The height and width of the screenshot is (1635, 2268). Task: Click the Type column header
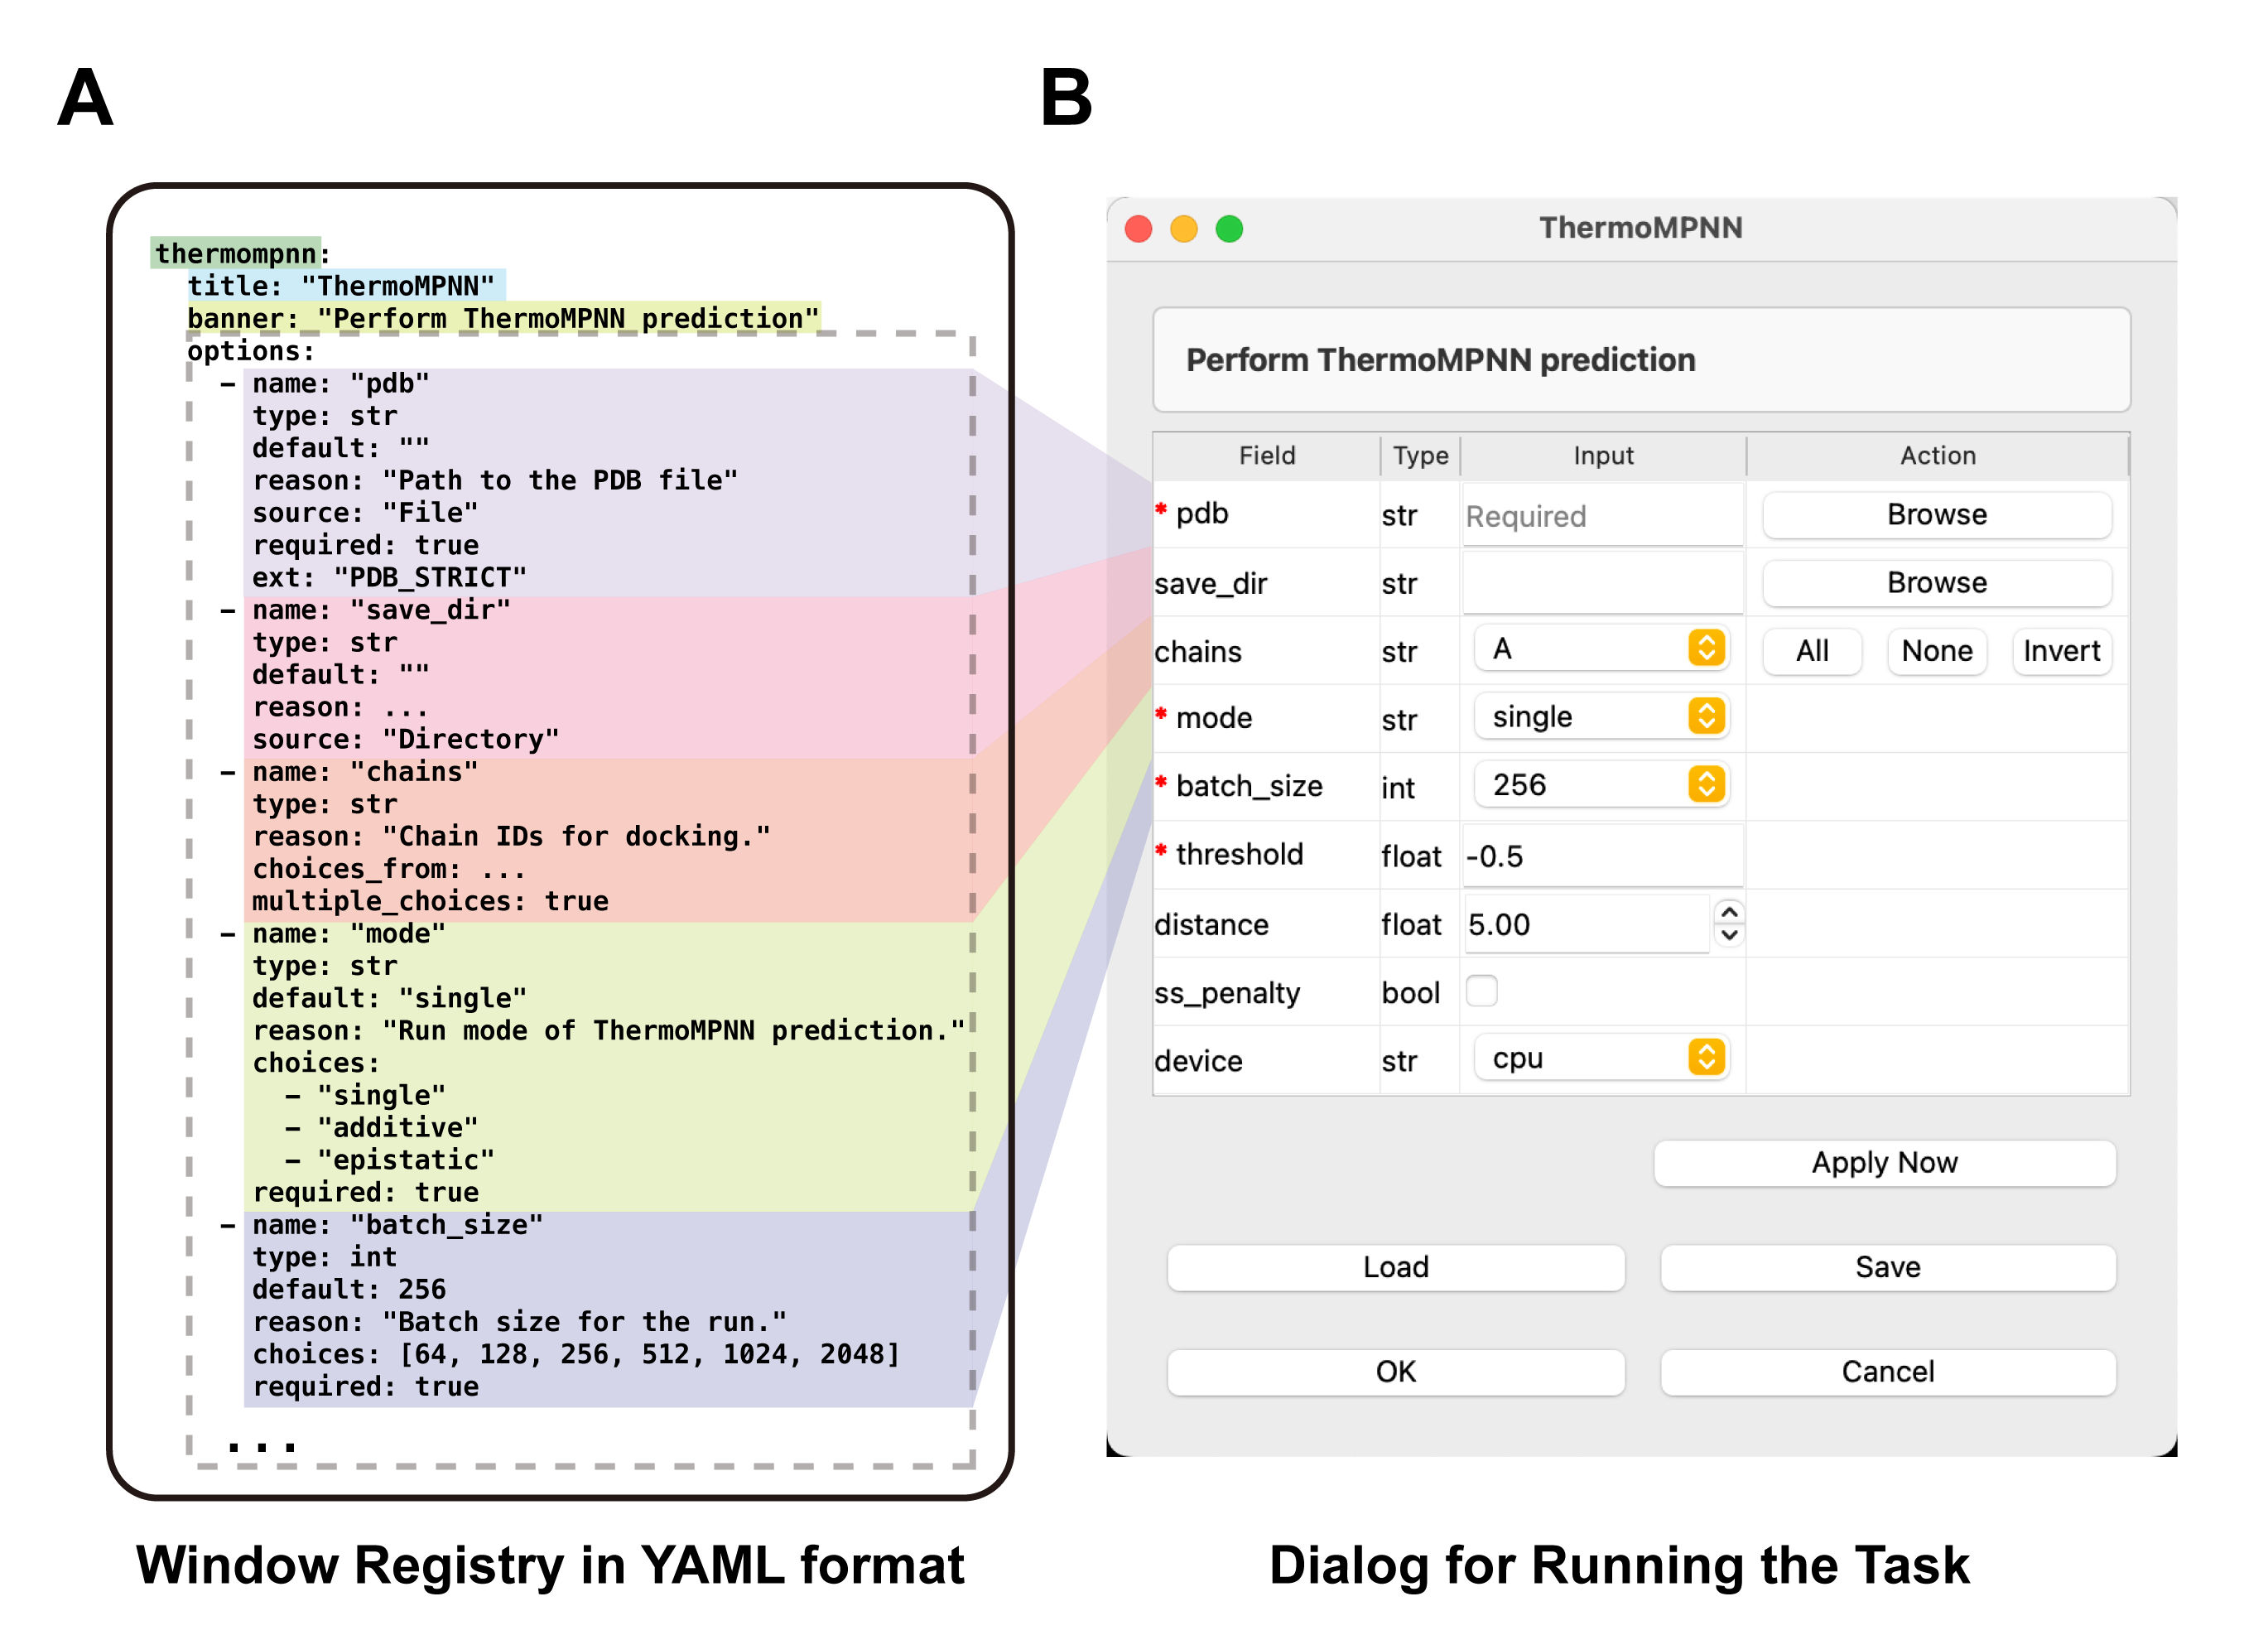(1420, 455)
